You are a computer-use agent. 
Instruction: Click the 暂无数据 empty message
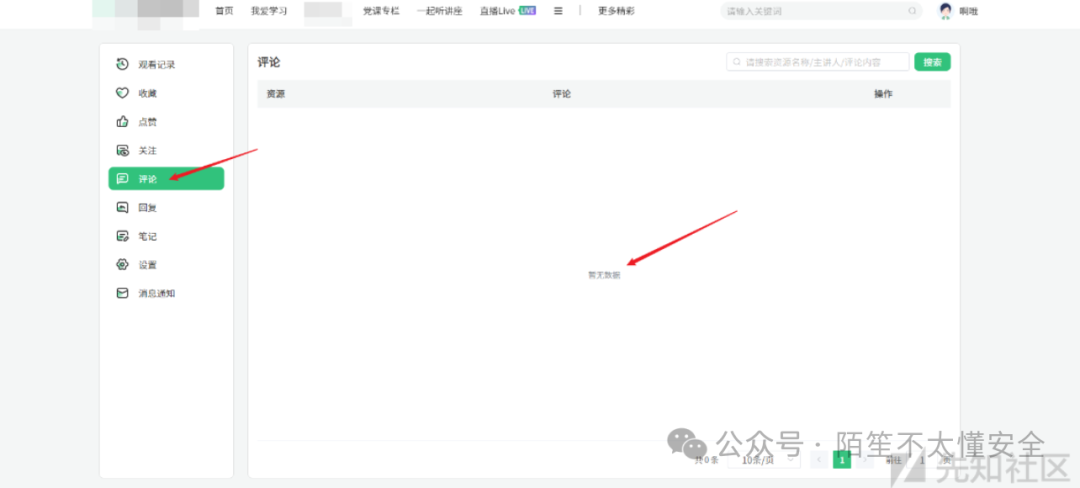(604, 275)
